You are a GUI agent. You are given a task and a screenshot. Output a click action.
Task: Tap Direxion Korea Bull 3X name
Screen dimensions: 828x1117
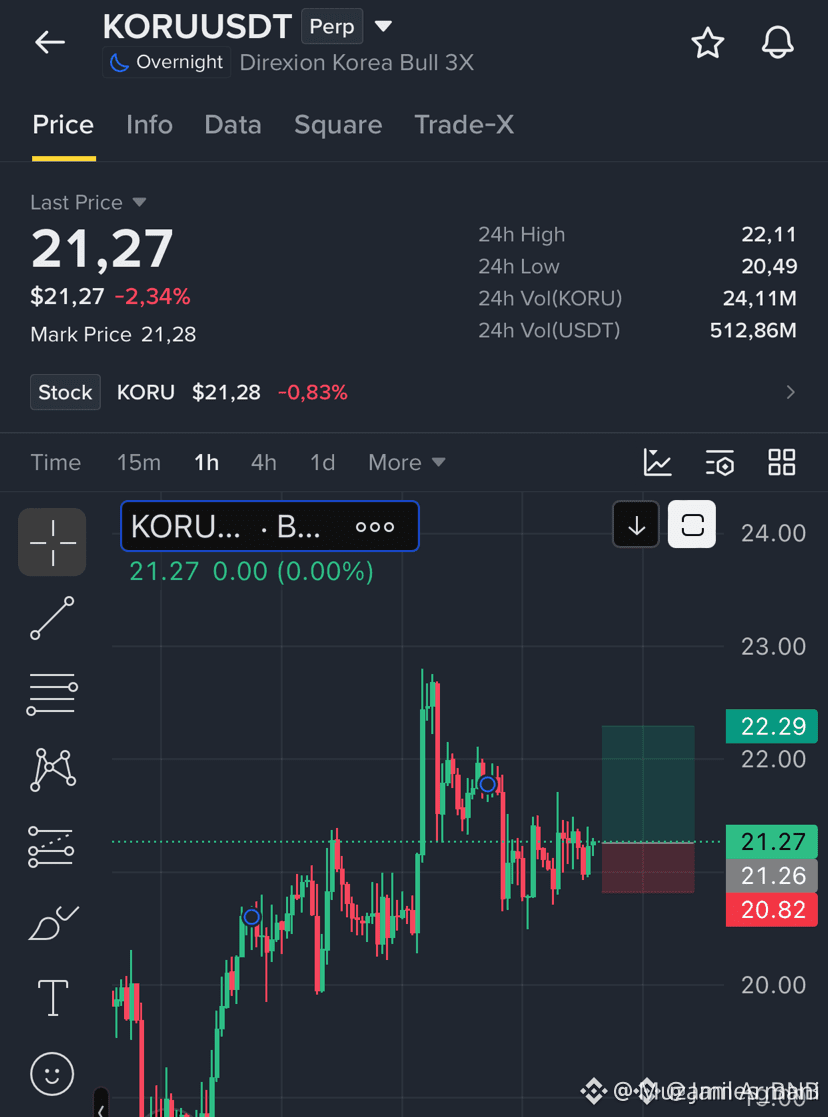(357, 63)
